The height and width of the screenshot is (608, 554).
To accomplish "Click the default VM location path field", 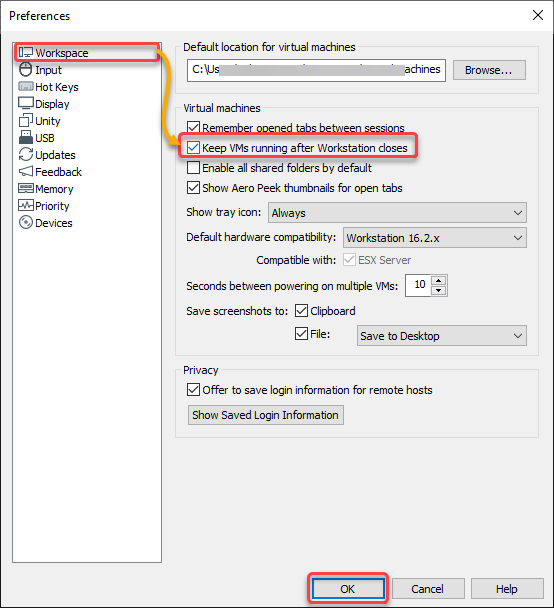I will (316, 70).
